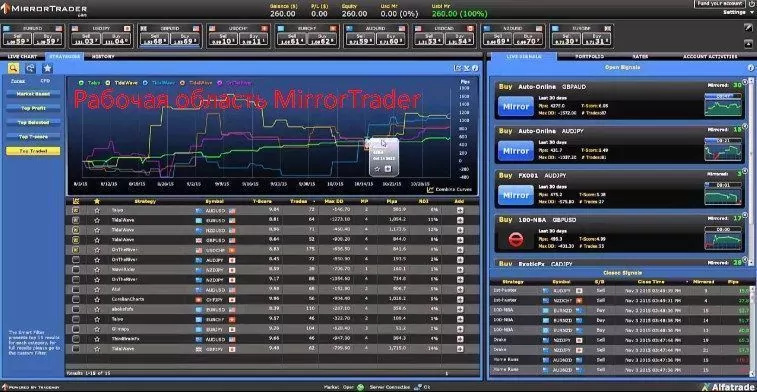Expand the Settings menu at top right
The image size is (757, 392).
[x=736, y=13]
